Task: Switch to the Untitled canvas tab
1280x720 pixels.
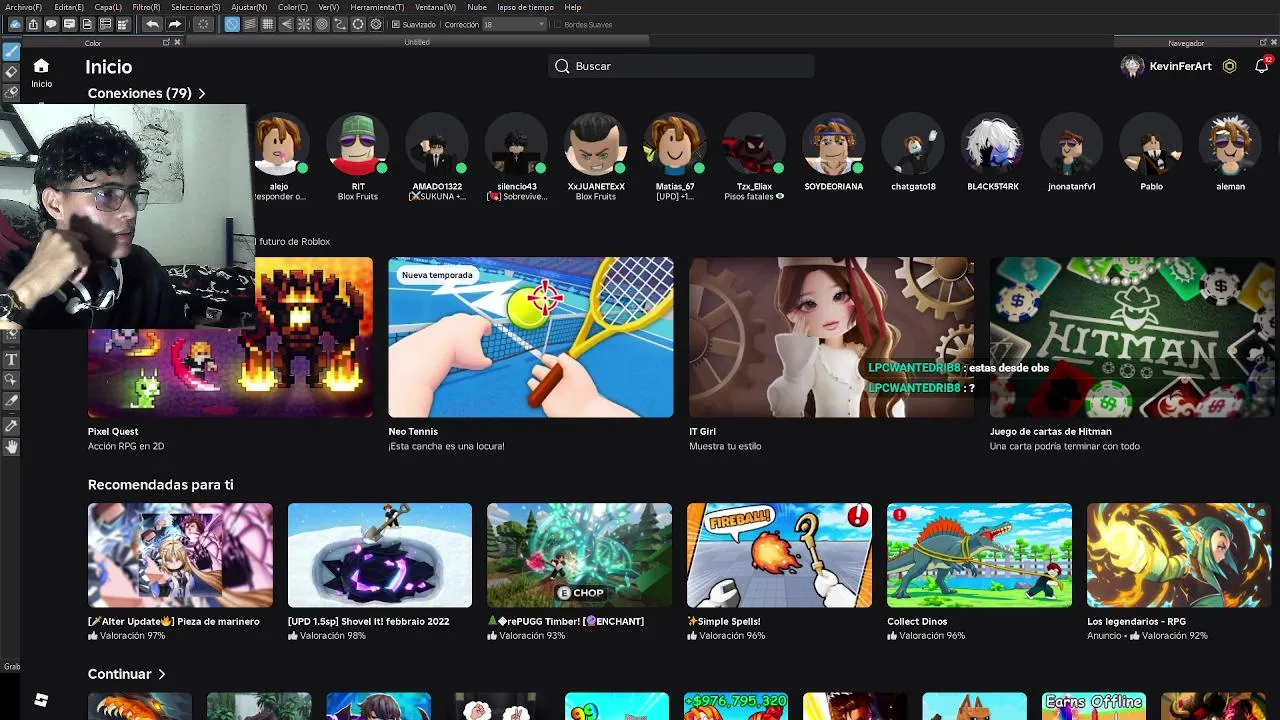Action: [x=417, y=42]
